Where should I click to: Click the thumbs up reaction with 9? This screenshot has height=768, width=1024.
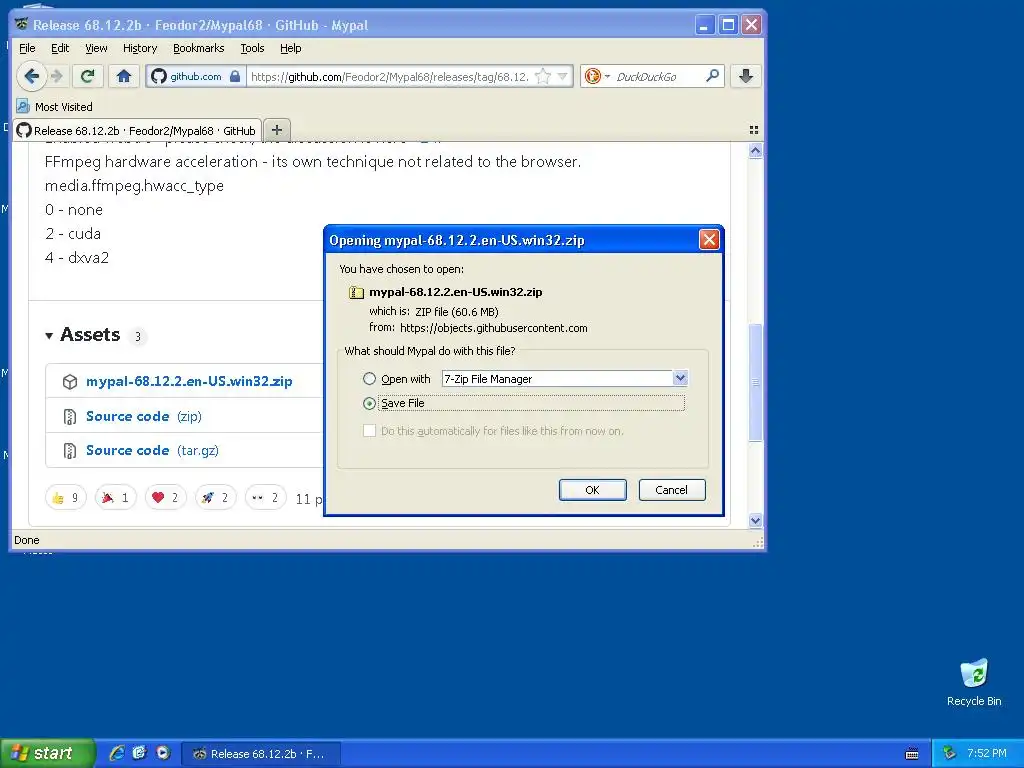point(66,498)
